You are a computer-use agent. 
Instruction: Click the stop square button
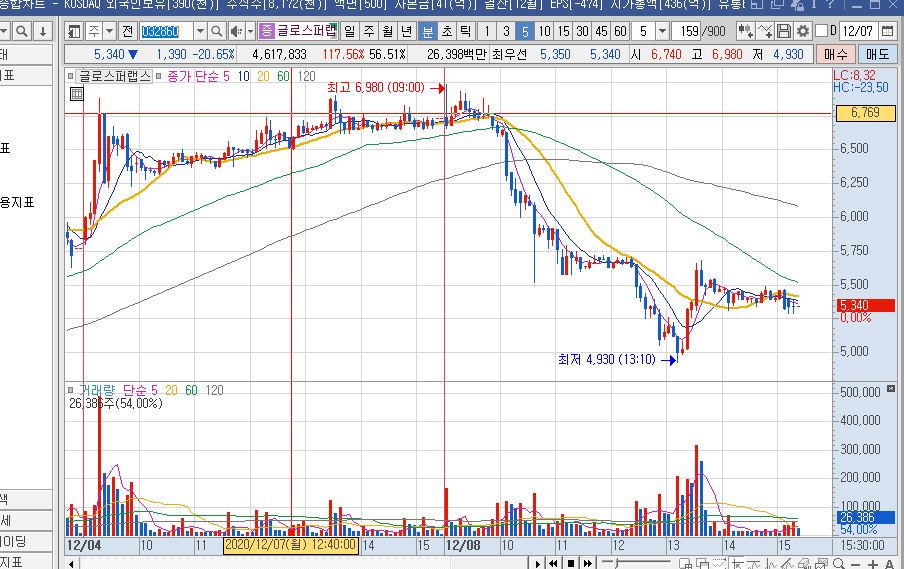coord(571,563)
